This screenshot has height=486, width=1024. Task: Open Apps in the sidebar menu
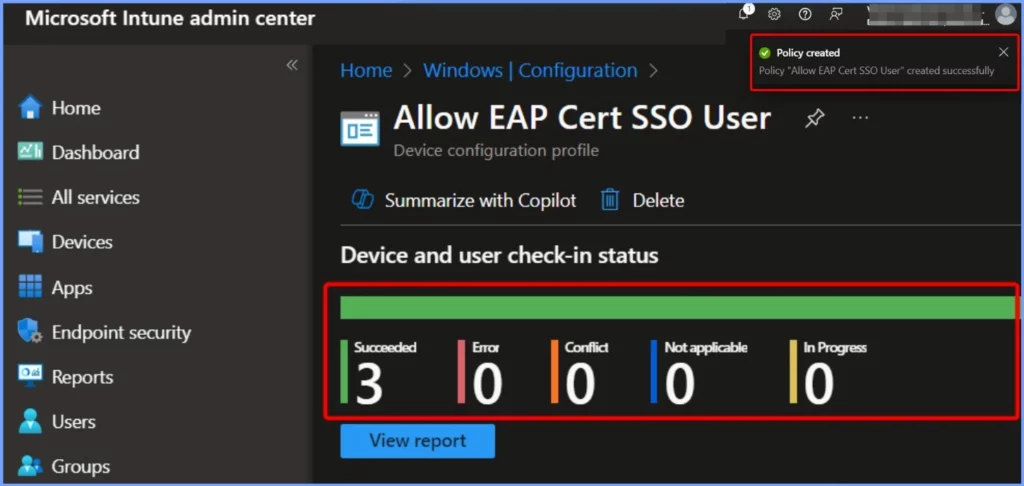tap(72, 287)
